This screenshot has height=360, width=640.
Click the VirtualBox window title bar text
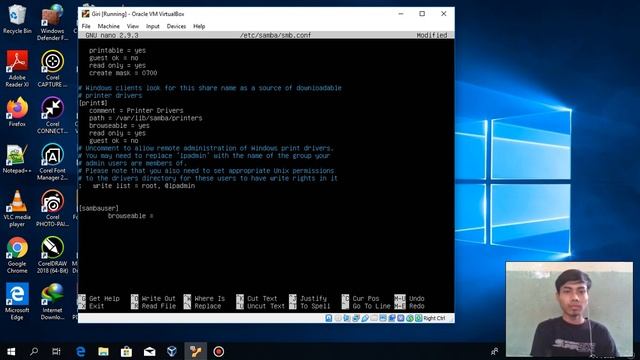pyautogui.click(x=138, y=14)
